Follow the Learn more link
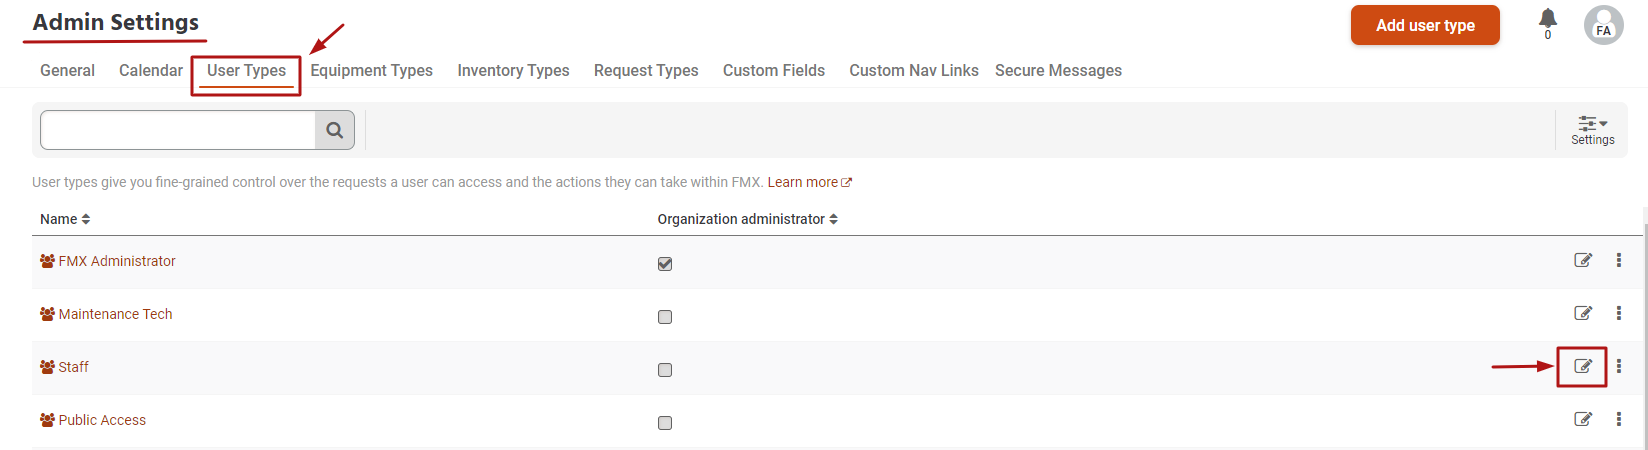 pyautogui.click(x=809, y=182)
